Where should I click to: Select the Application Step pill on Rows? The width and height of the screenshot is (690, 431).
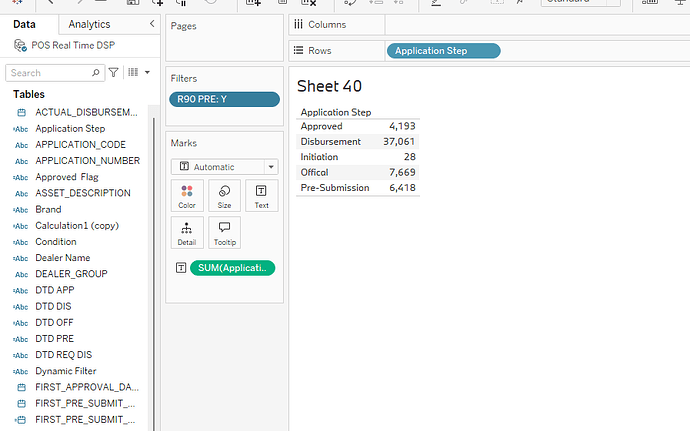[444, 51]
